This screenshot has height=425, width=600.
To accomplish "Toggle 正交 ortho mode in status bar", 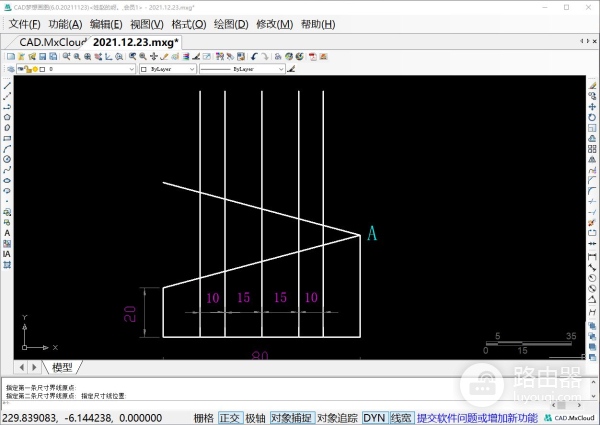I will [230, 417].
